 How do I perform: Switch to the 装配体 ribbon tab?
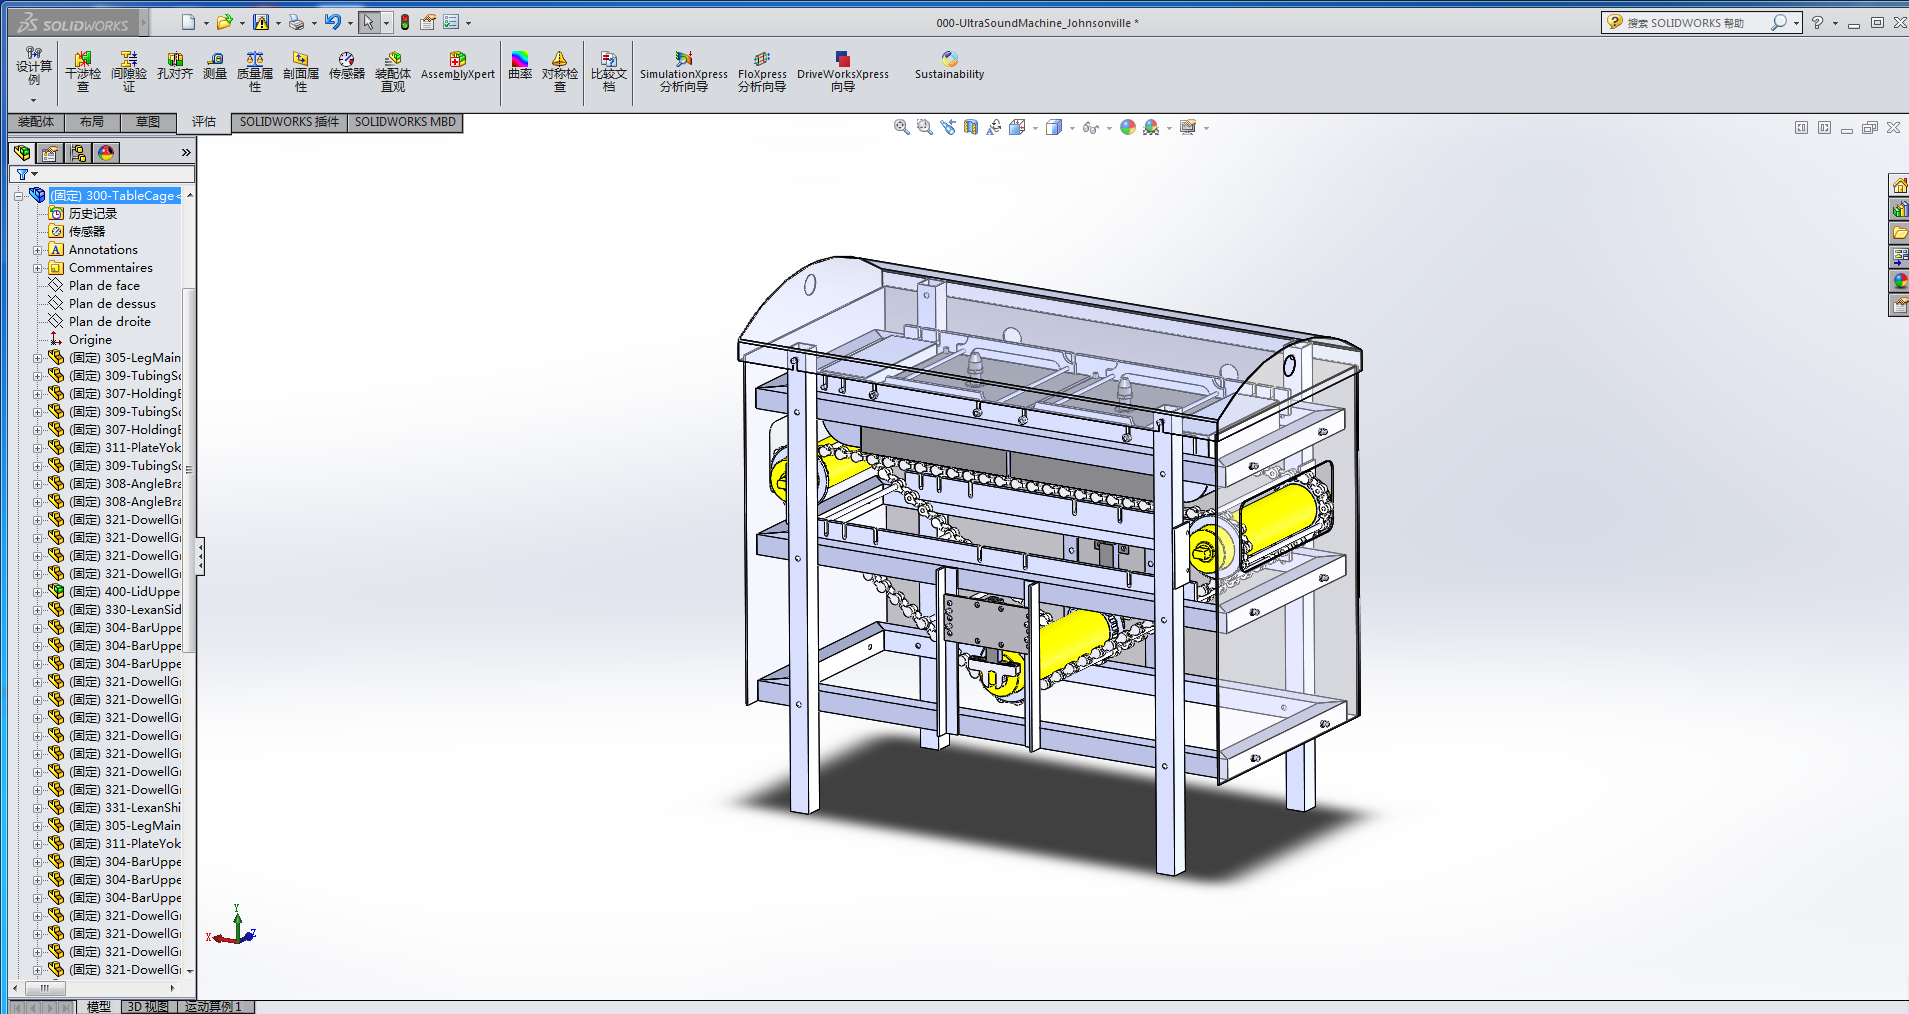(x=36, y=122)
